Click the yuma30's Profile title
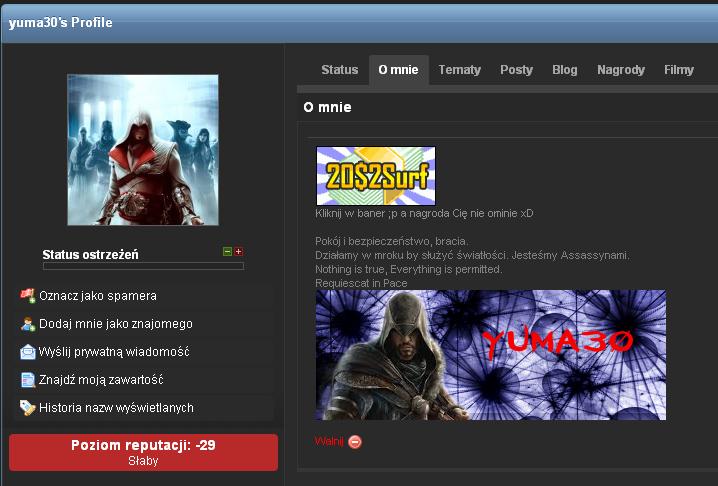 coord(60,22)
